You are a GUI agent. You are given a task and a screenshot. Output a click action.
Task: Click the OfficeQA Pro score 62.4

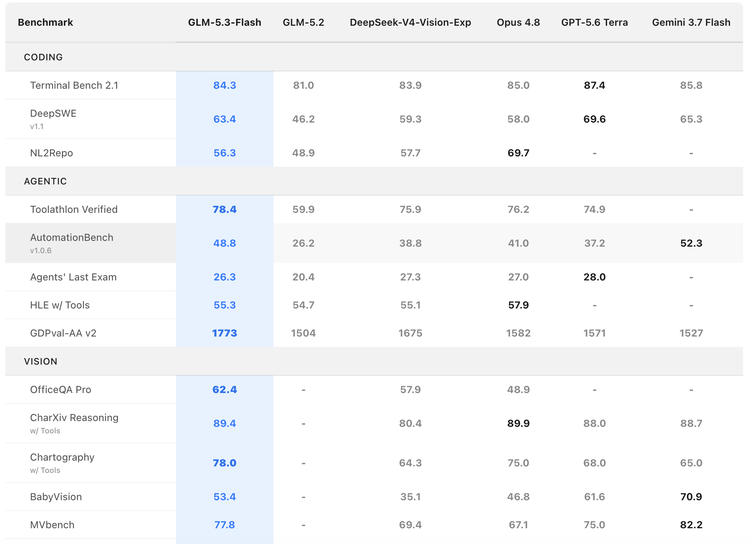click(224, 390)
